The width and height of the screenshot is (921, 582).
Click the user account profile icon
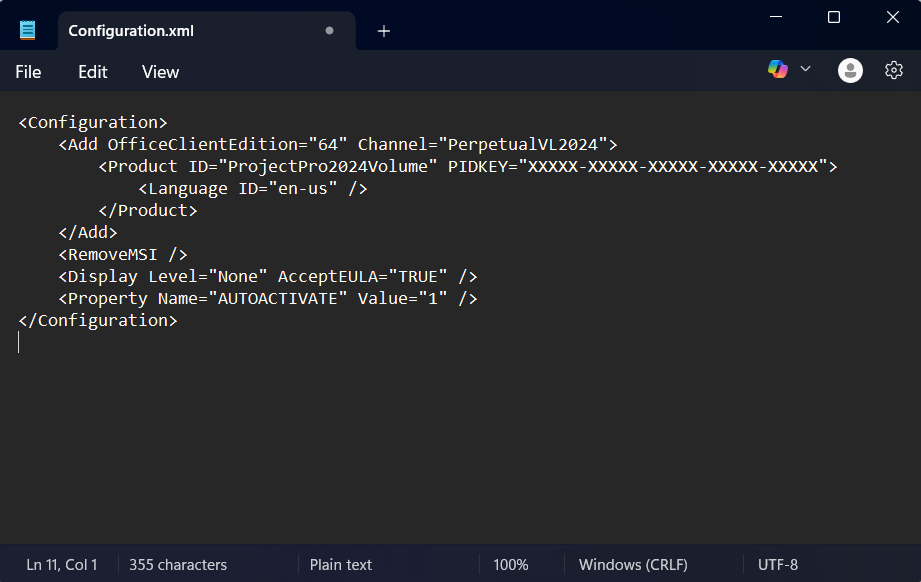[850, 70]
